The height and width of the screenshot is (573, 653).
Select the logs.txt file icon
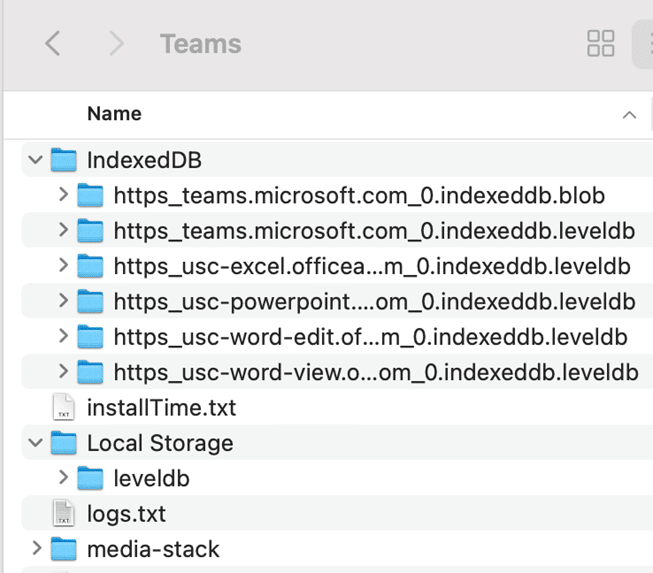tap(64, 513)
